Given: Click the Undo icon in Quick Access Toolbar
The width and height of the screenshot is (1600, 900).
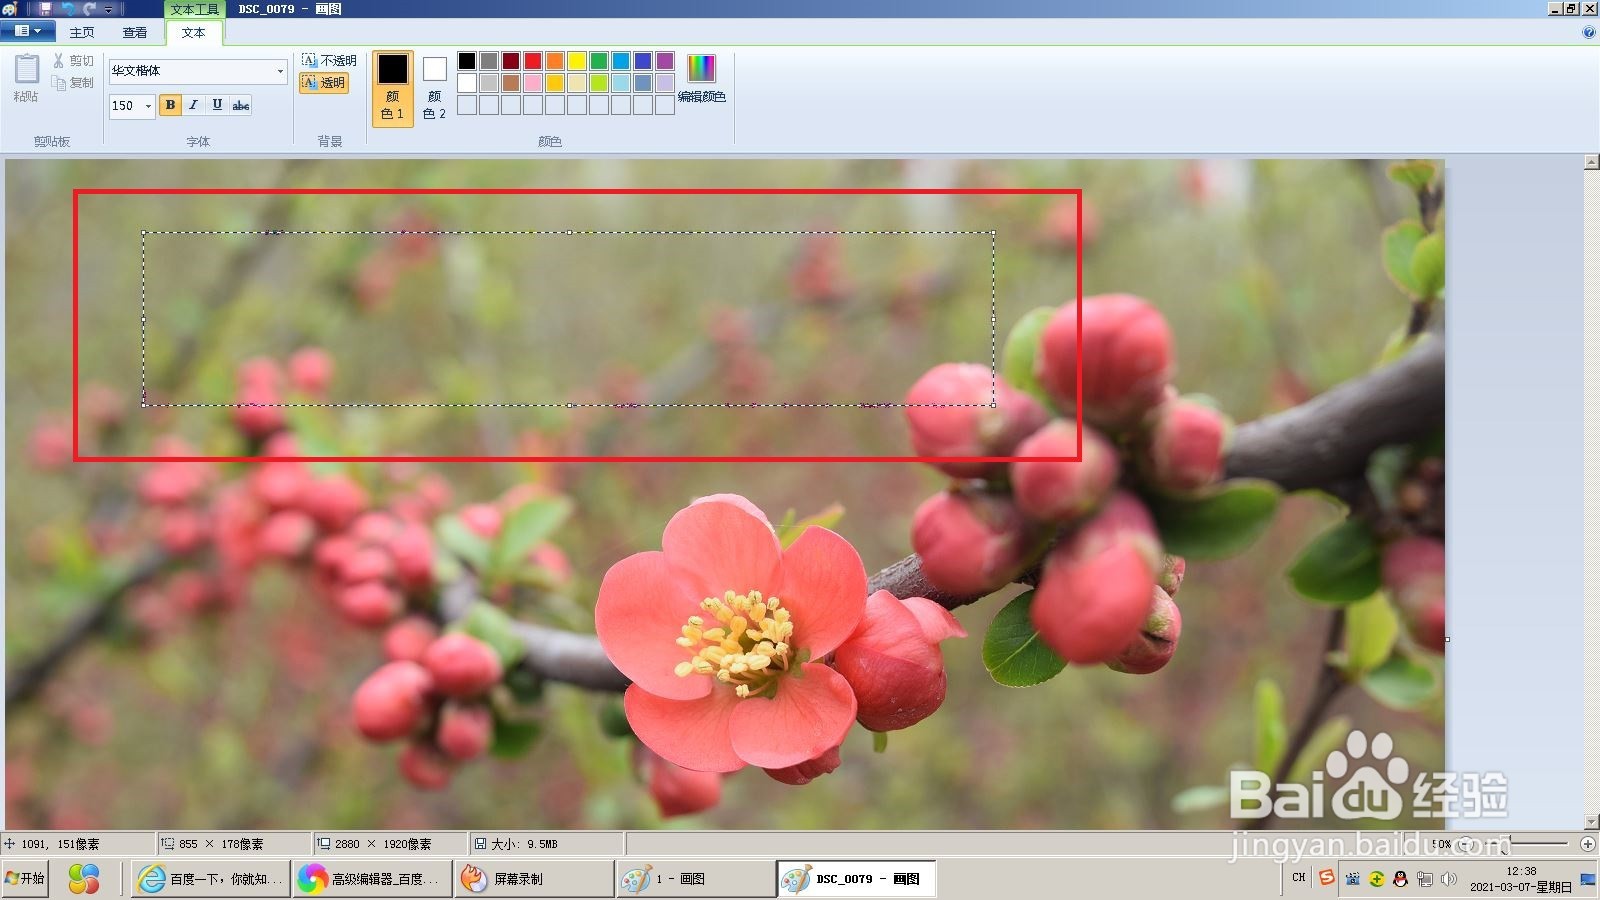Looking at the screenshot, I should coord(68,9).
